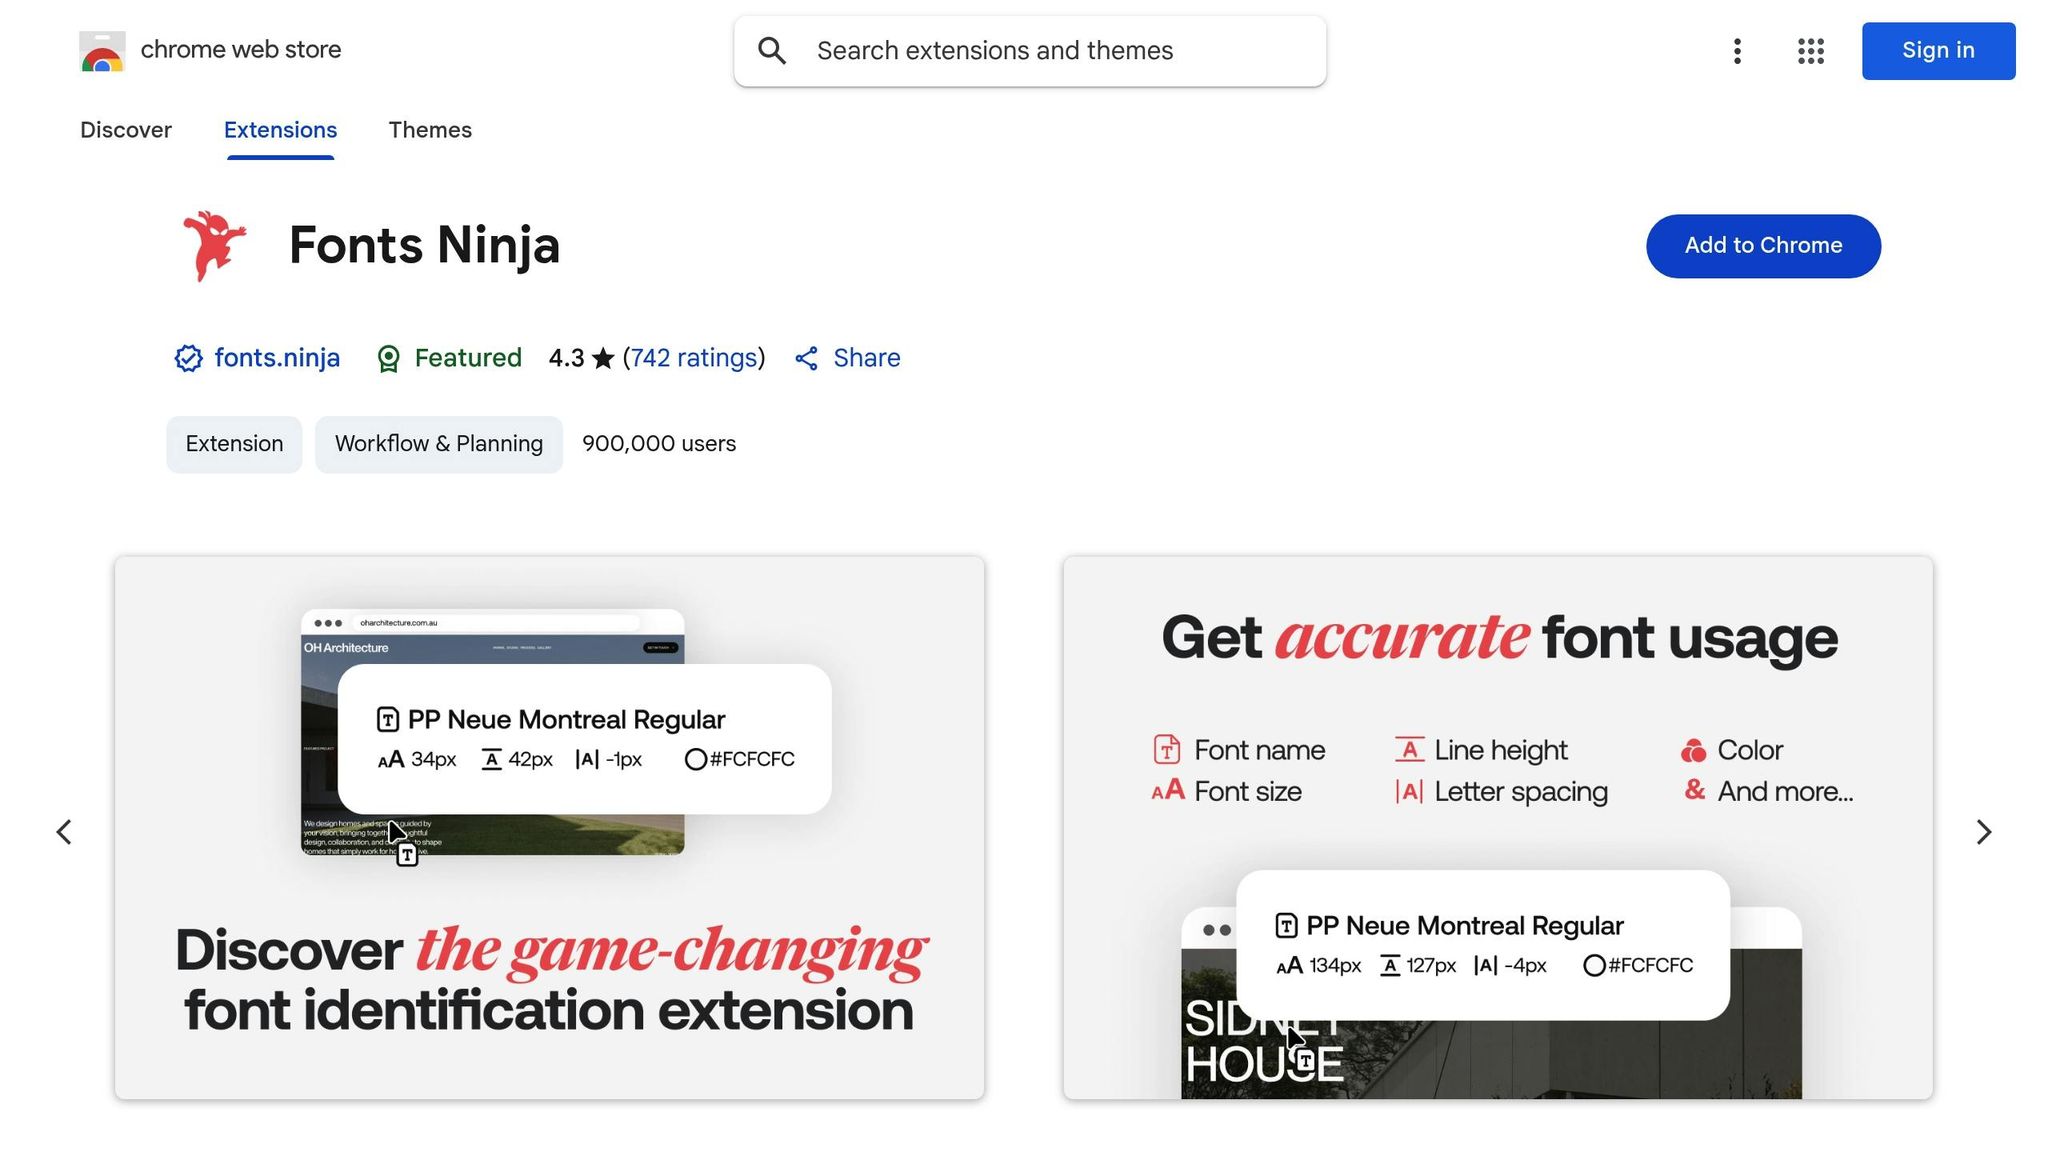Select the Extensions tab
Screen dimensions: 2048x1152
[x=280, y=130]
